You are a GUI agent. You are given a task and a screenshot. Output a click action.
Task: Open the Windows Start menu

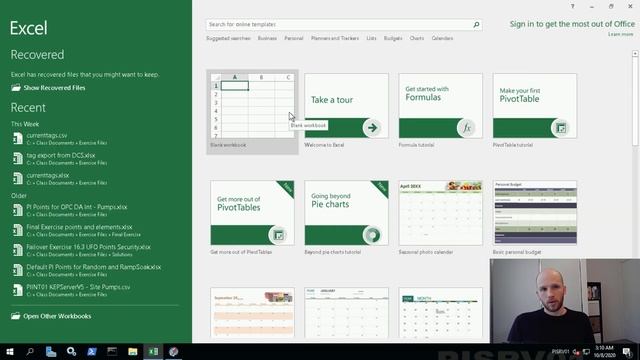pos(10,351)
